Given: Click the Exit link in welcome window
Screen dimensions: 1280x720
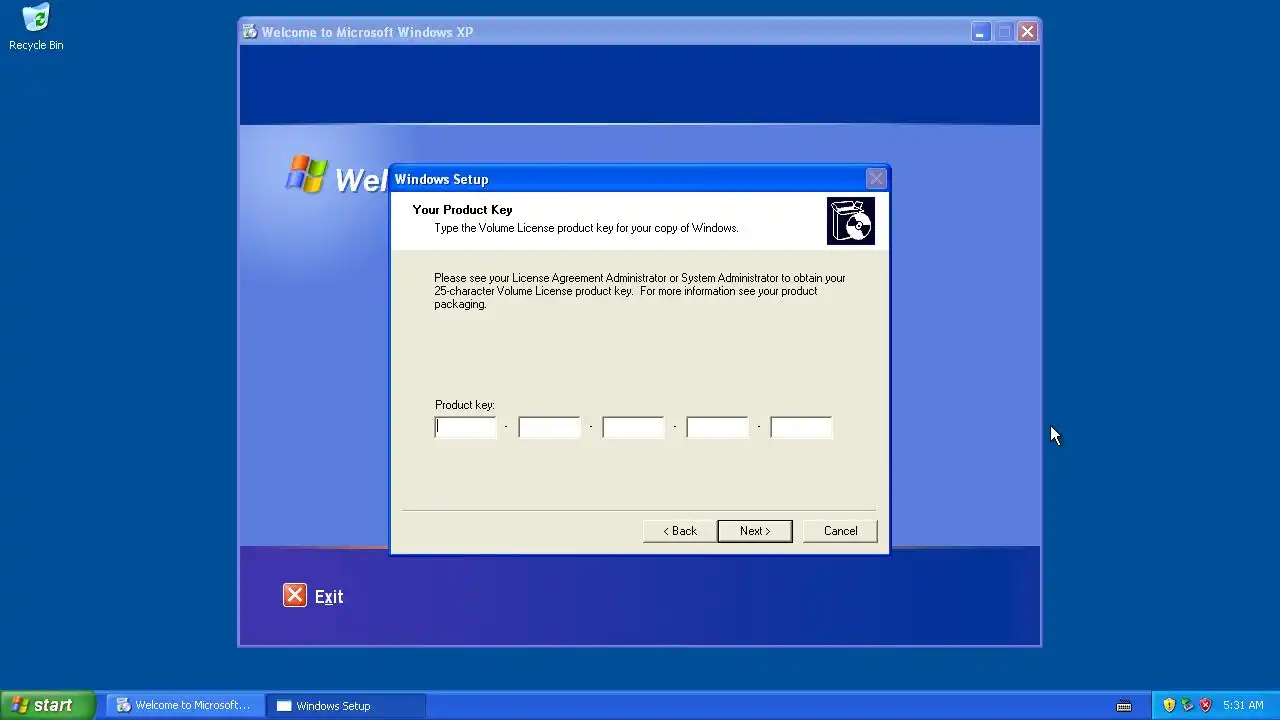Looking at the screenshot, I should tap(329, 597).
